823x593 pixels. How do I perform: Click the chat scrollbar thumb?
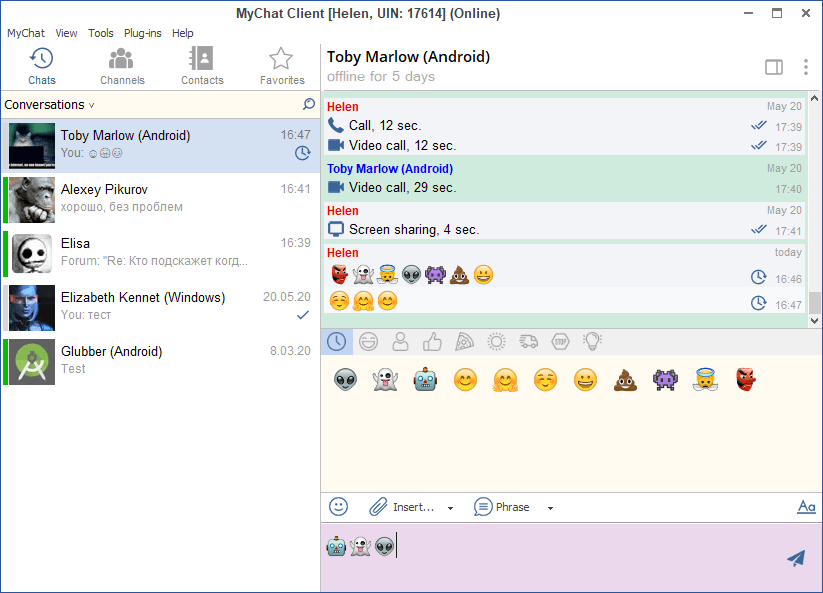click(x=815, y=302)
